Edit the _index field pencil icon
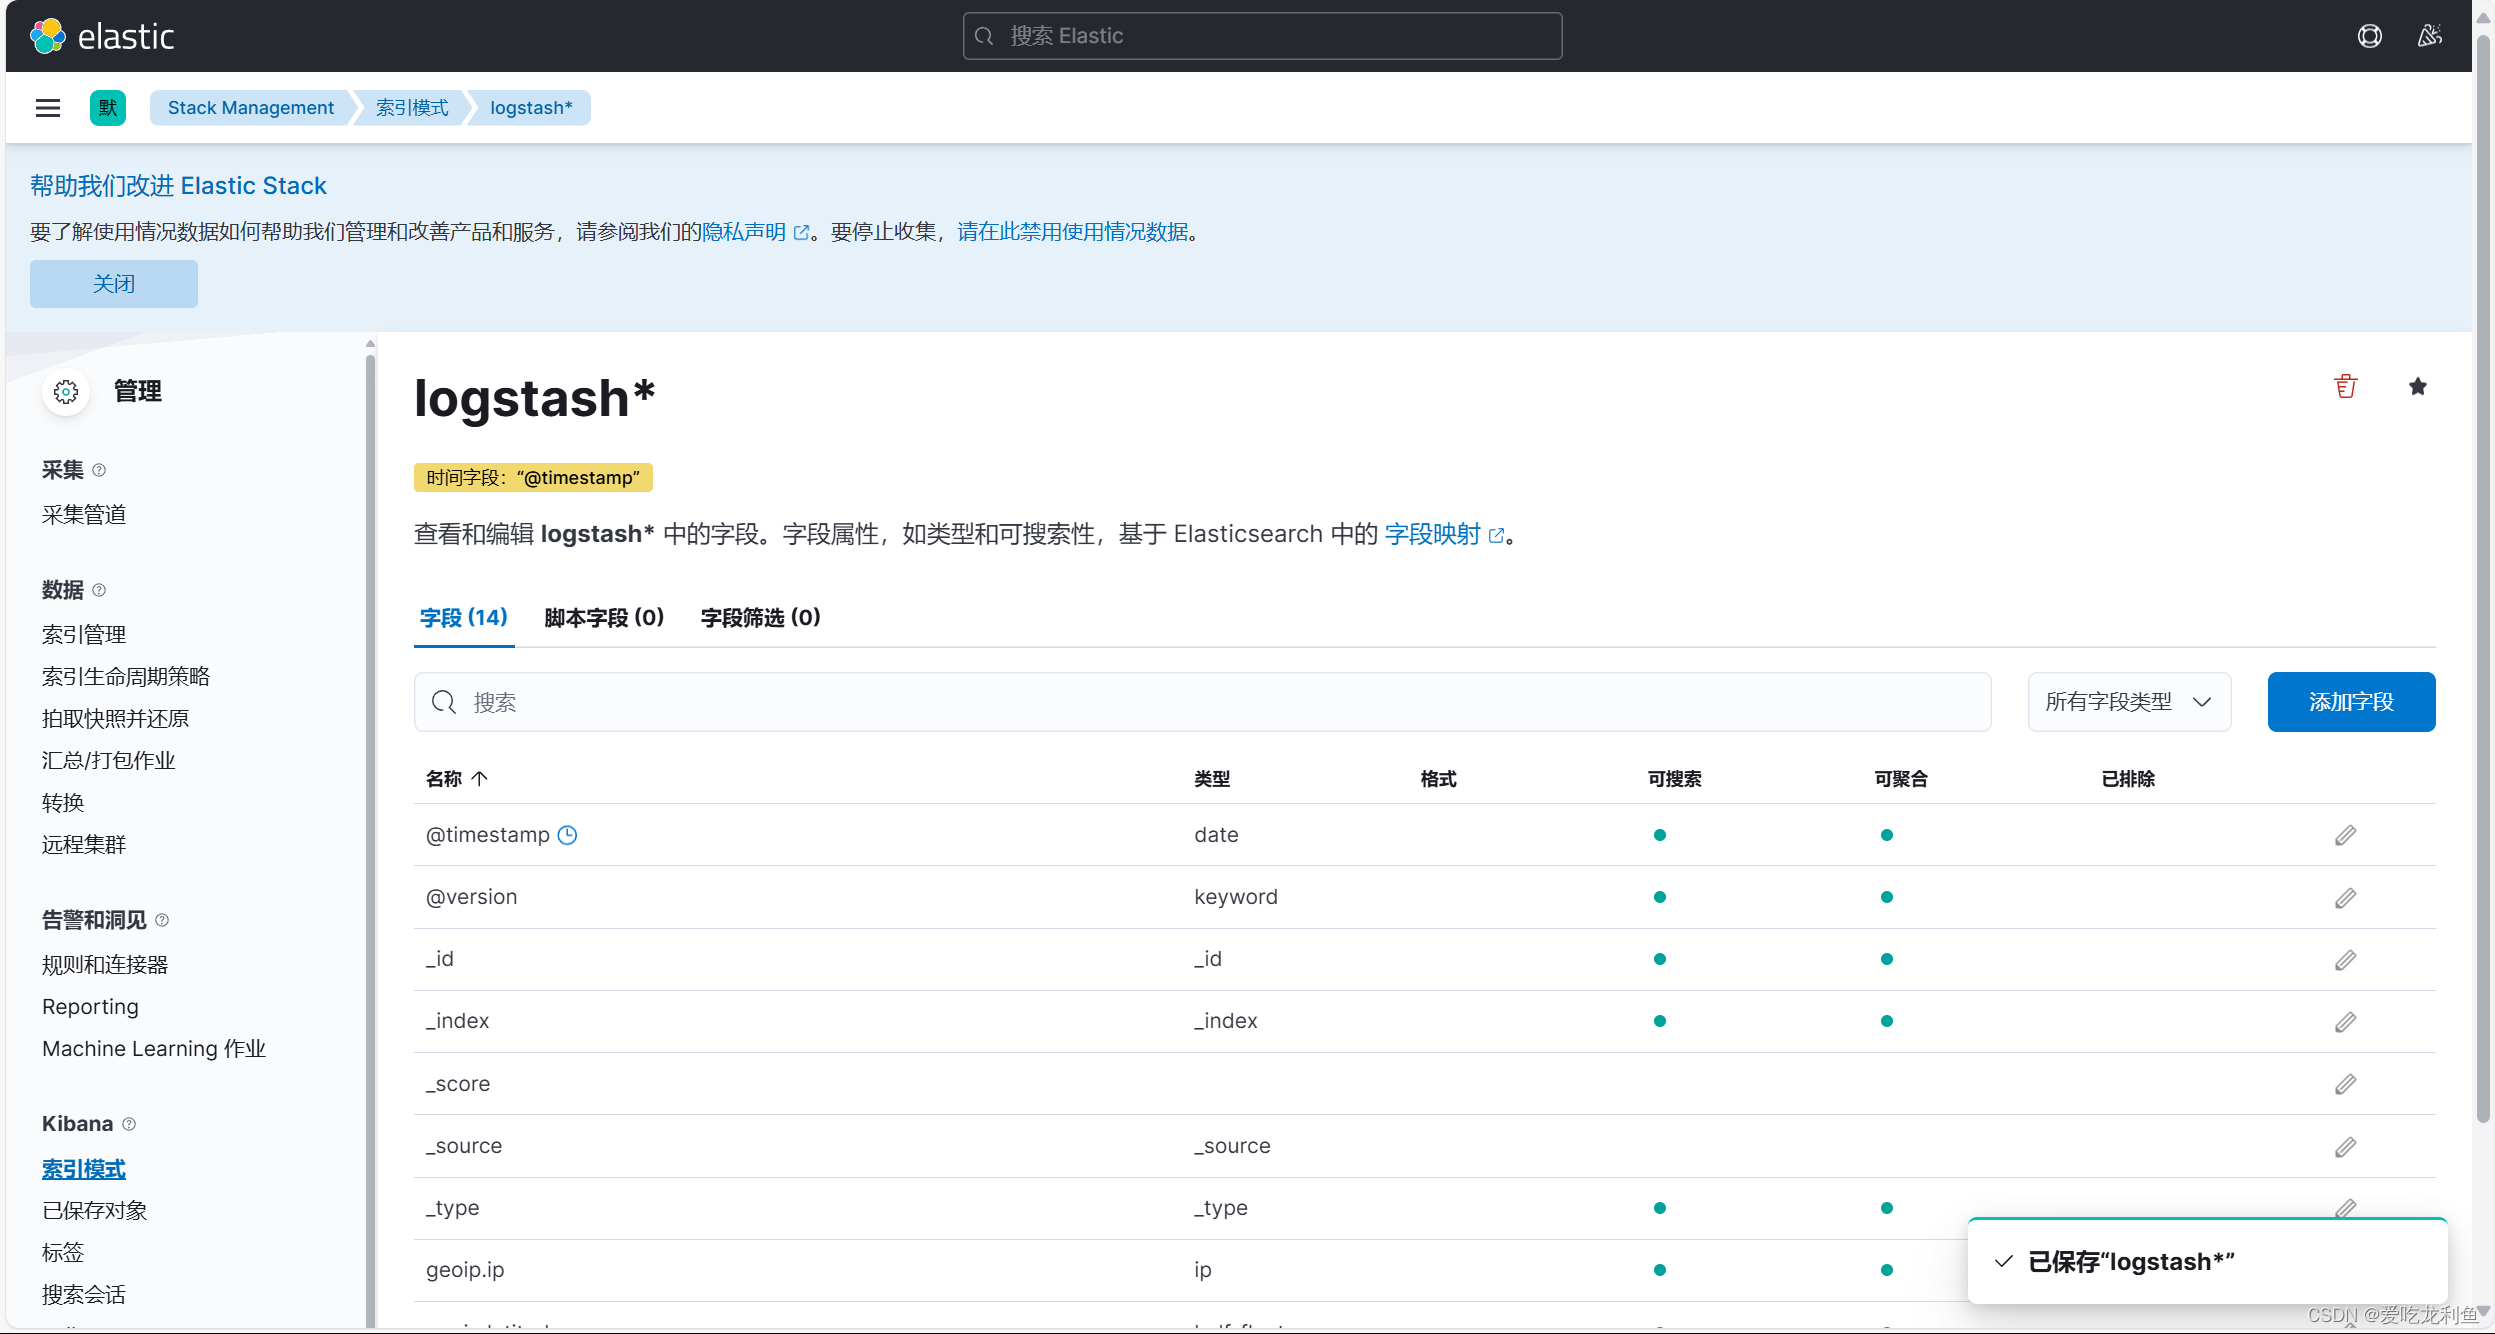 point(2346,1022)
